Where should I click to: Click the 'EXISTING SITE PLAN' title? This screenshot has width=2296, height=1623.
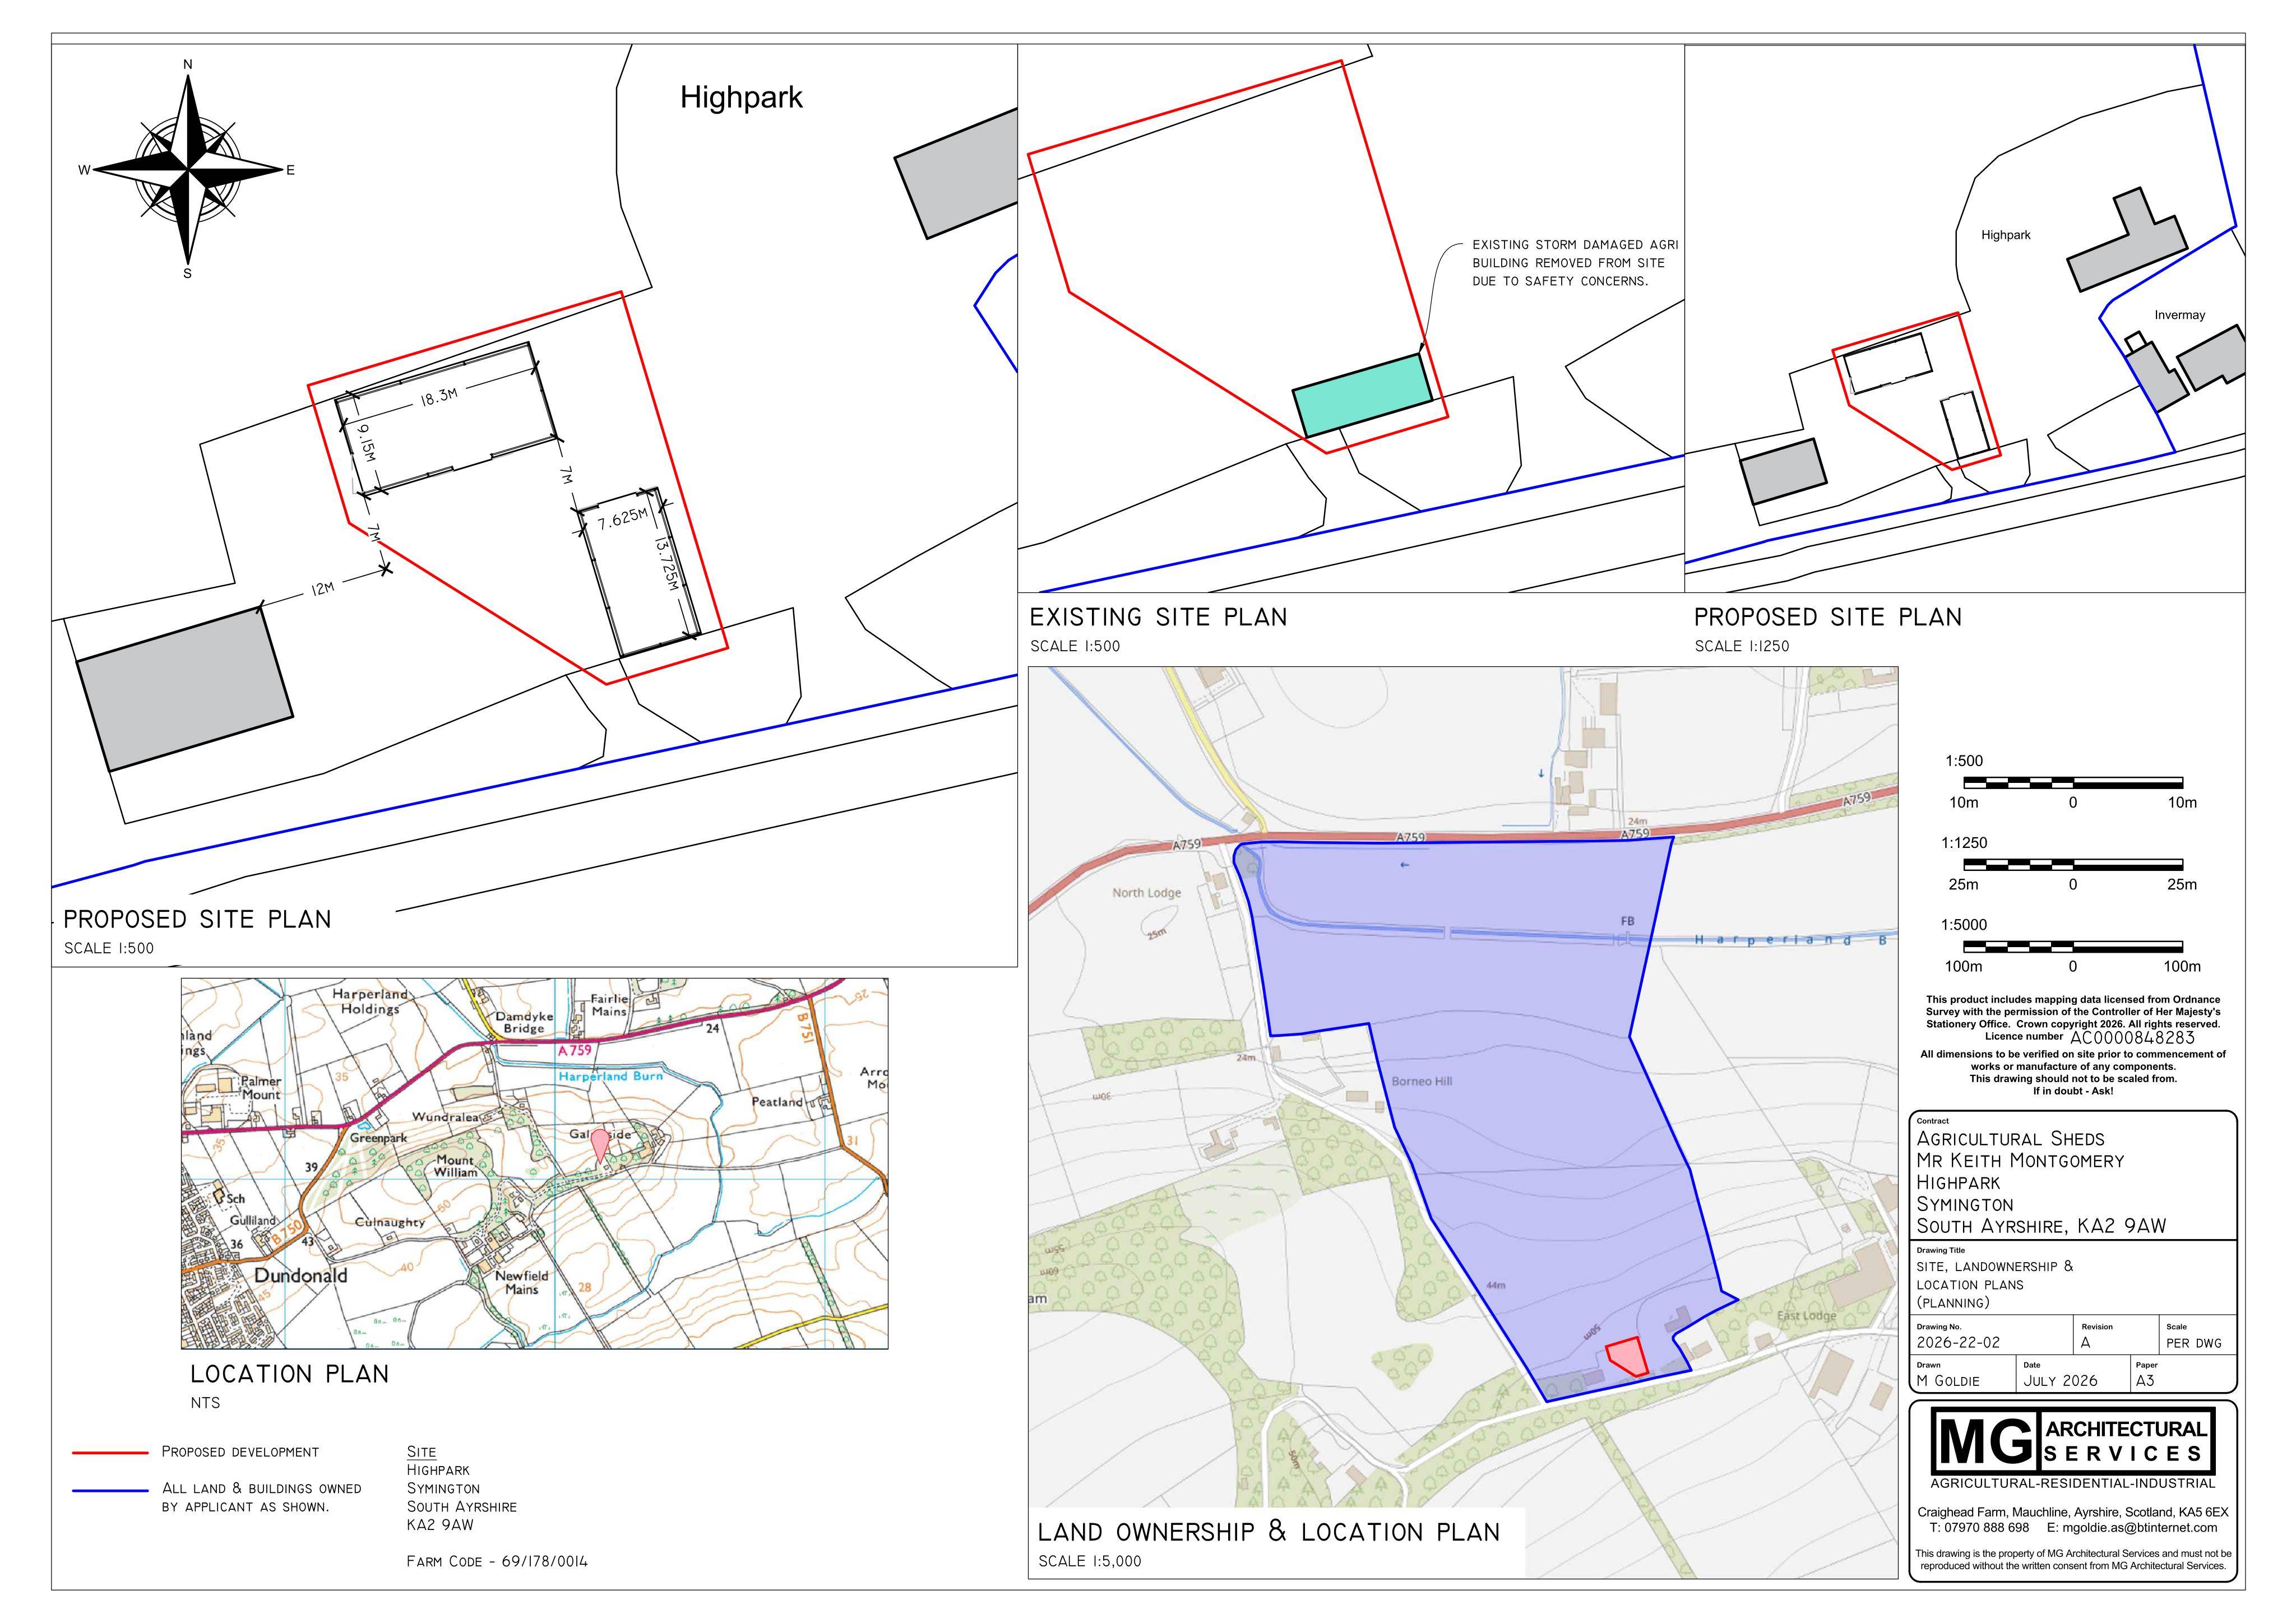coord(1158,617)
